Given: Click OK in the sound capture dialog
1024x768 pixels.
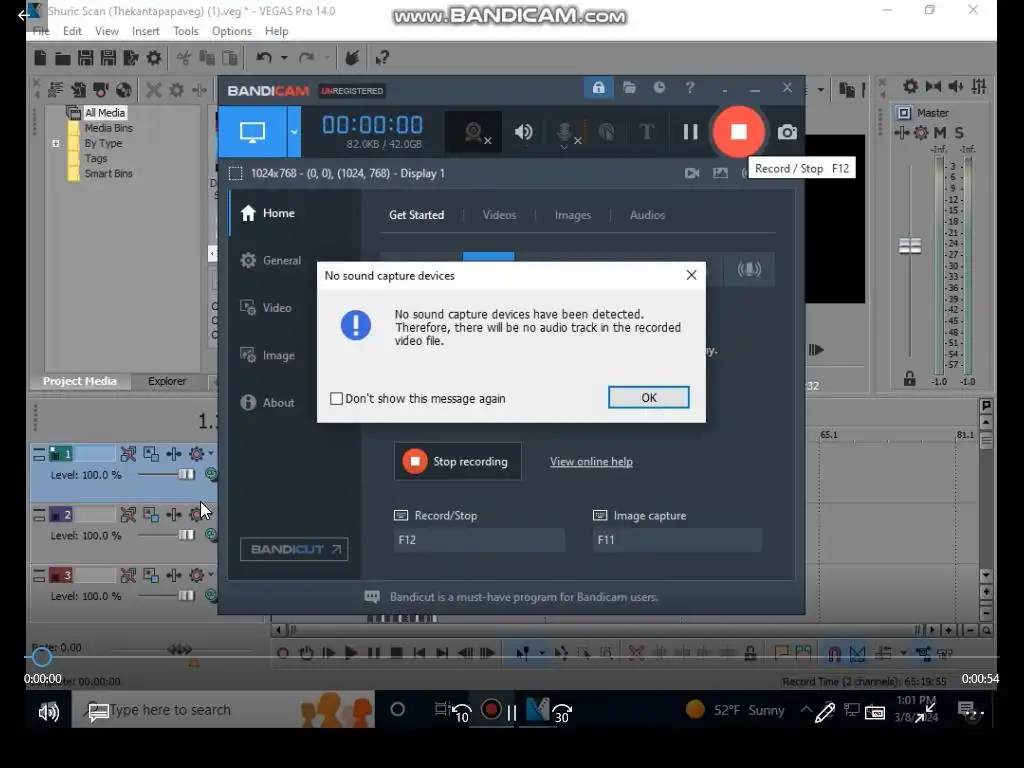Looking at the screenshot, I should 648,398.
